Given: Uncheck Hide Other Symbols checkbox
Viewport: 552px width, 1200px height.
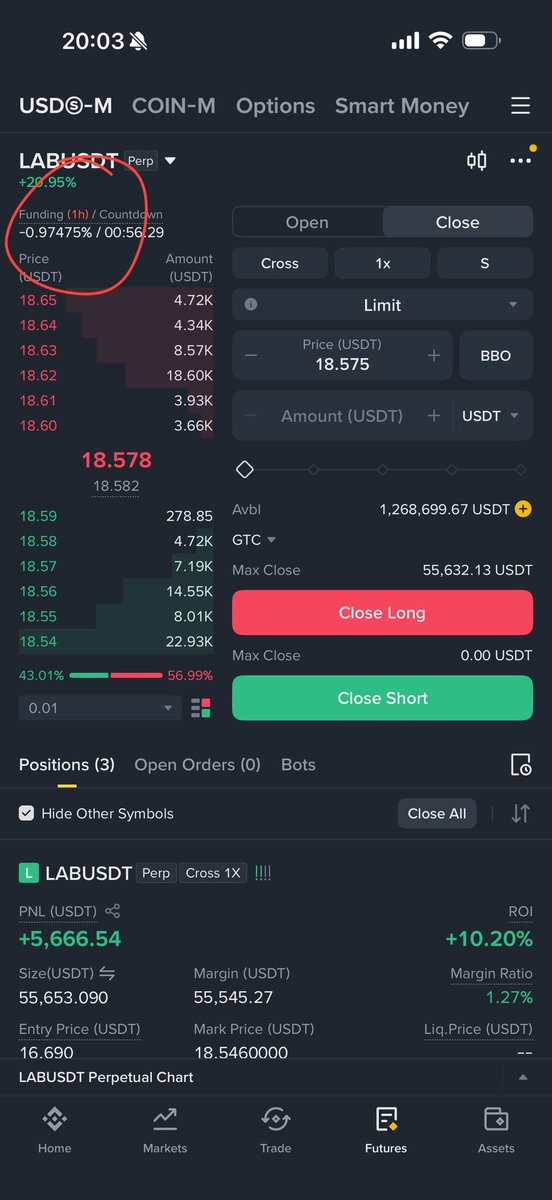Looking at the screenshot, I should (x=27, y=813).
